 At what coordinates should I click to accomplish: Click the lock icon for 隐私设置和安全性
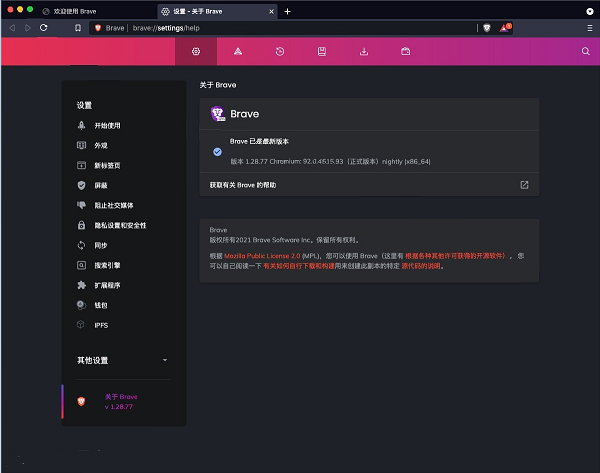pyautogui.click(x=82, y=225)
